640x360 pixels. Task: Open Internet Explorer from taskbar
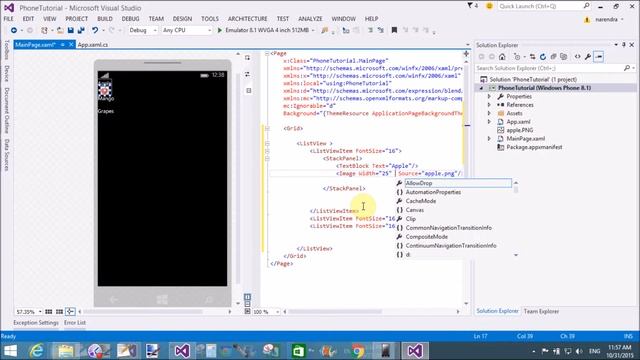(x=37, y=351)
